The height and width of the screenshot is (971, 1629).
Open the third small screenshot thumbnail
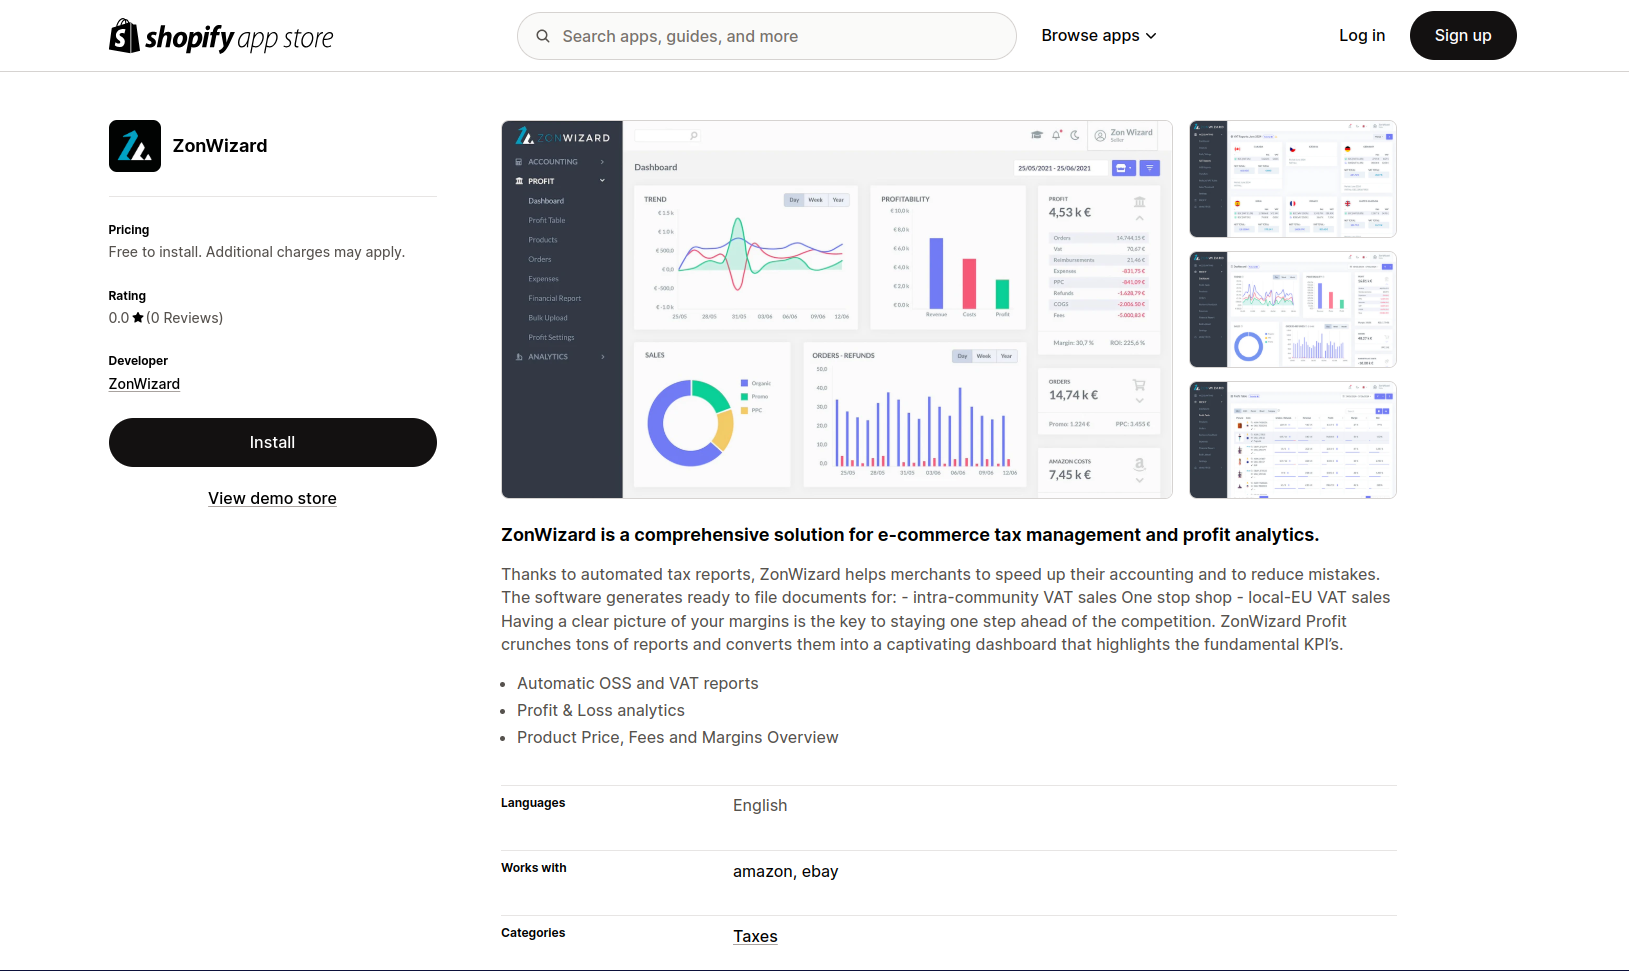pos(1292,439)
